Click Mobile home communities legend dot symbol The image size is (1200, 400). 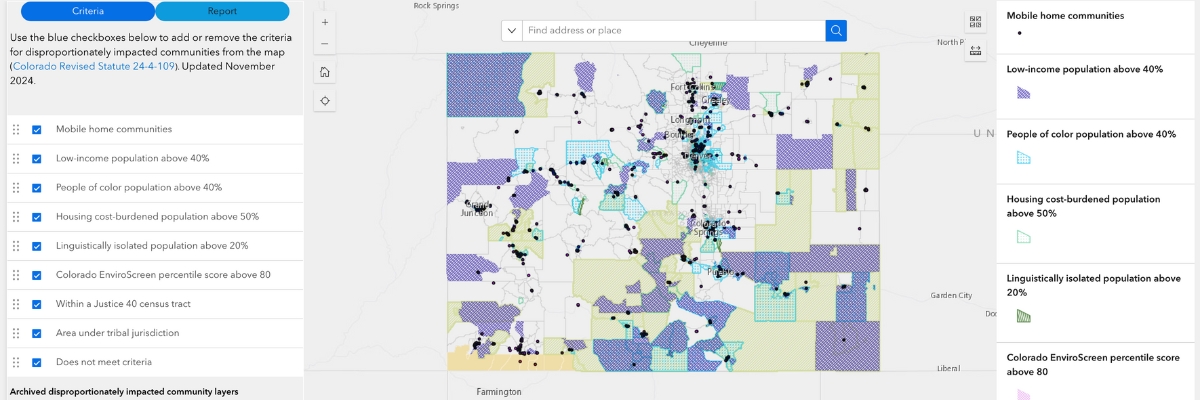pyautogui.click(x=1019, y=32)
